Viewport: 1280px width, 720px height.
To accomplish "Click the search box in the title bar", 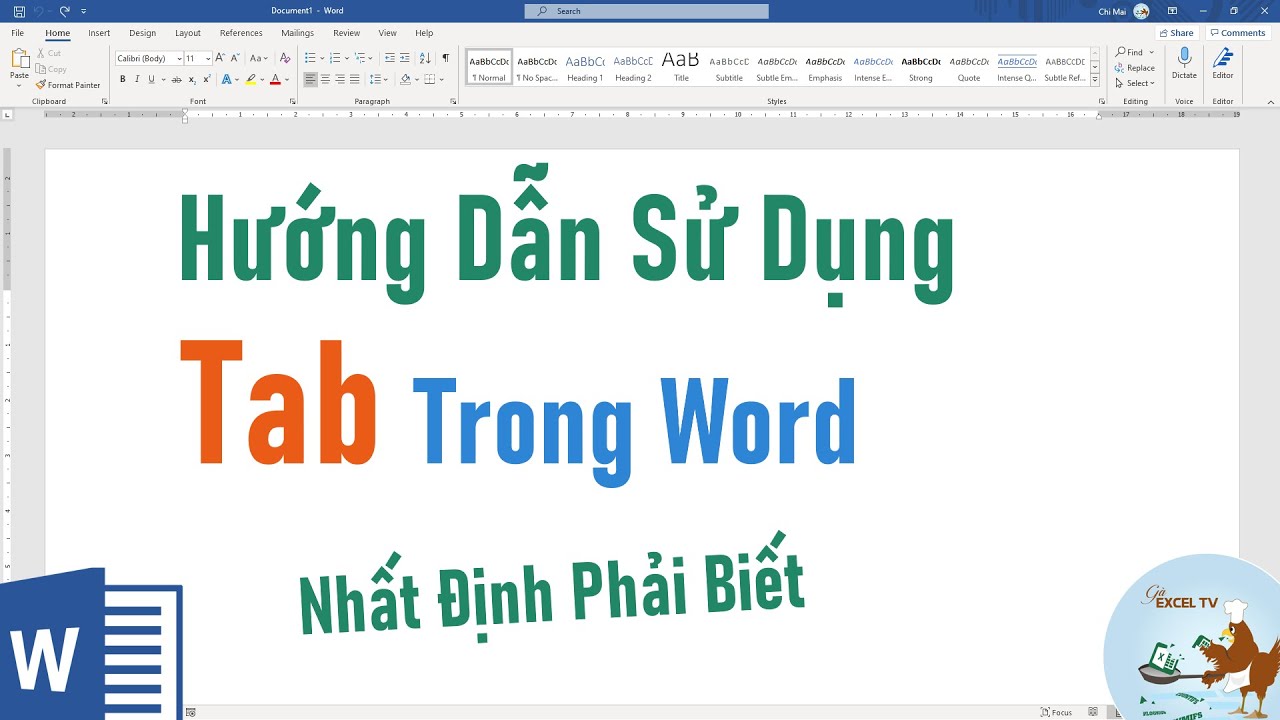I will [647, 11].
